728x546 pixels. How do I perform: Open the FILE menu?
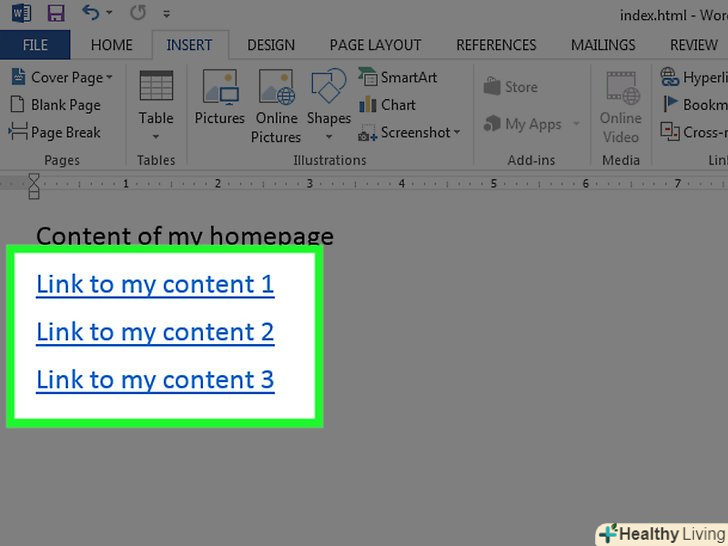[x=35, y=45]
